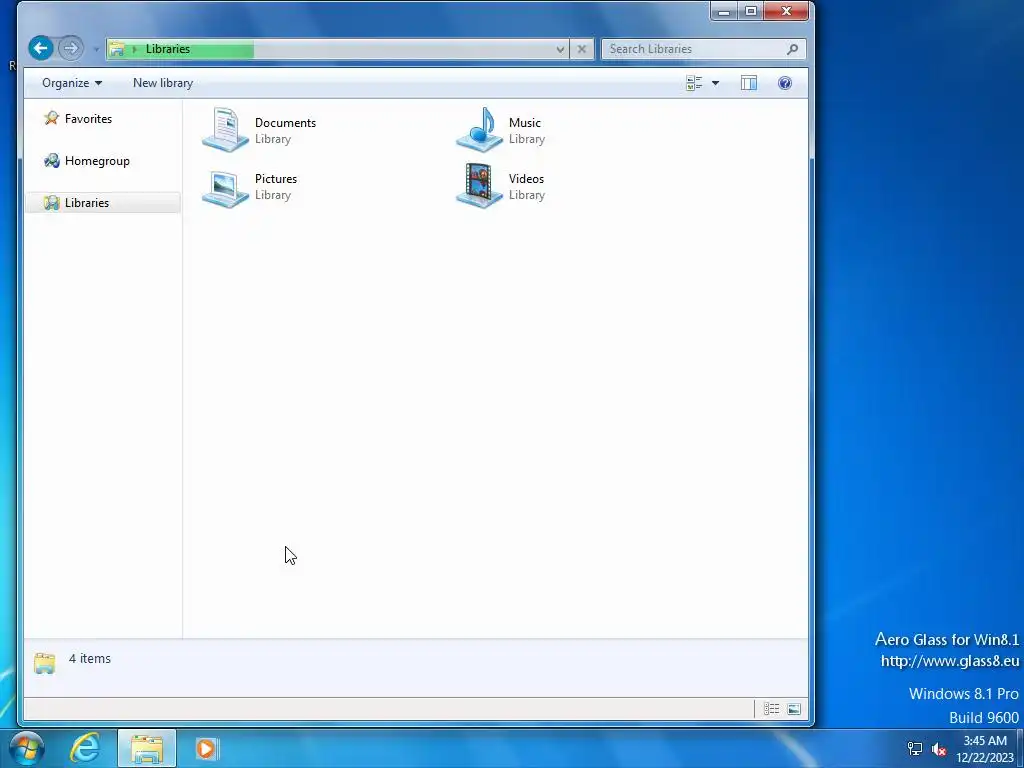1024x768 pixels.
Task: Click the Music label
Action: [x=524, y=123]
